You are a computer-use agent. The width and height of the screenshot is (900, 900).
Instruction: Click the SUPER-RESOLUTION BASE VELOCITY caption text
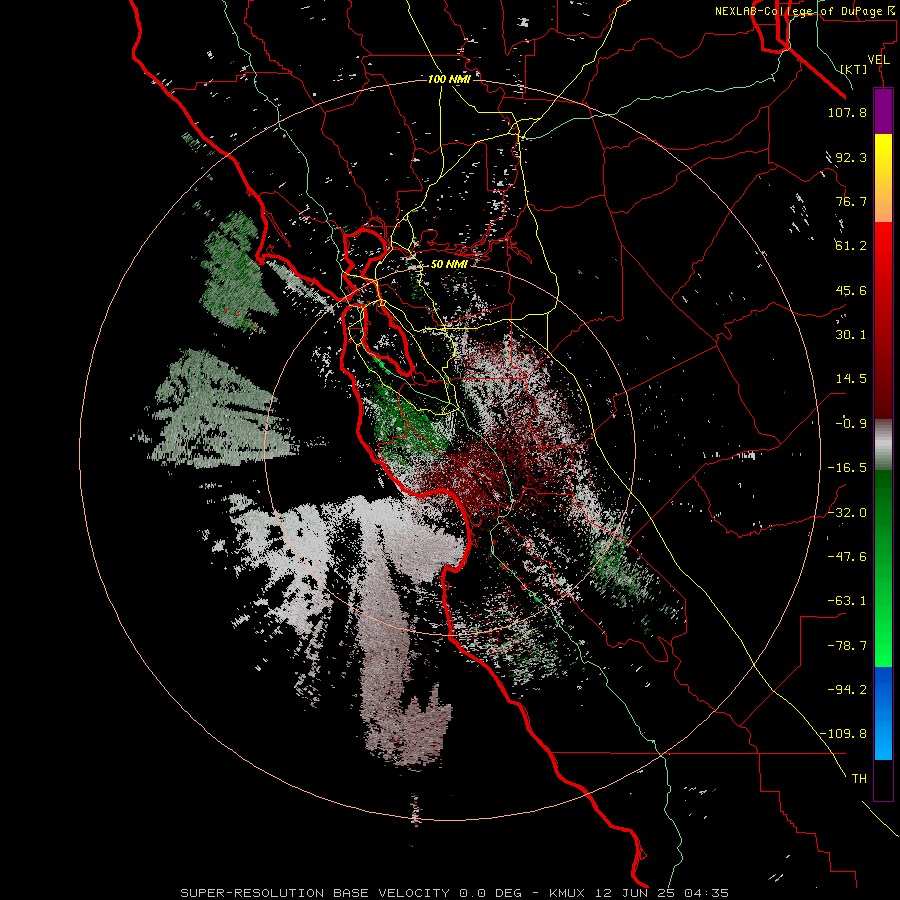[315, 893]
